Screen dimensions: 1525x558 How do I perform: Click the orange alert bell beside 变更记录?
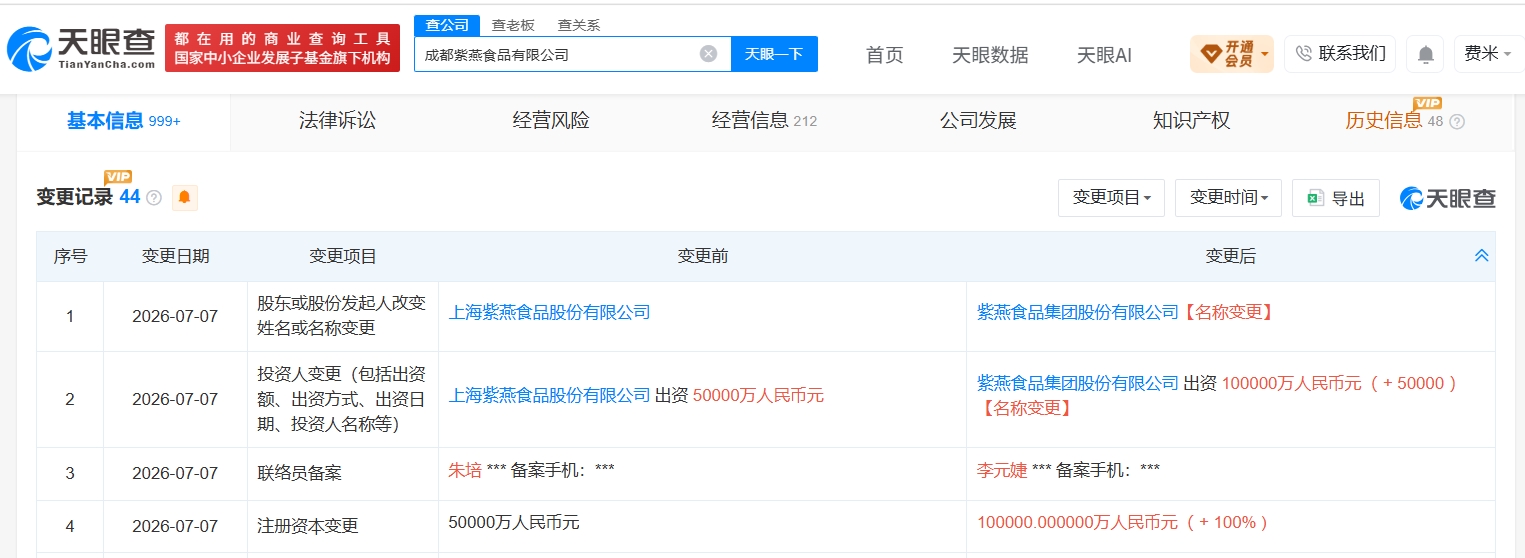coord(184,198)
